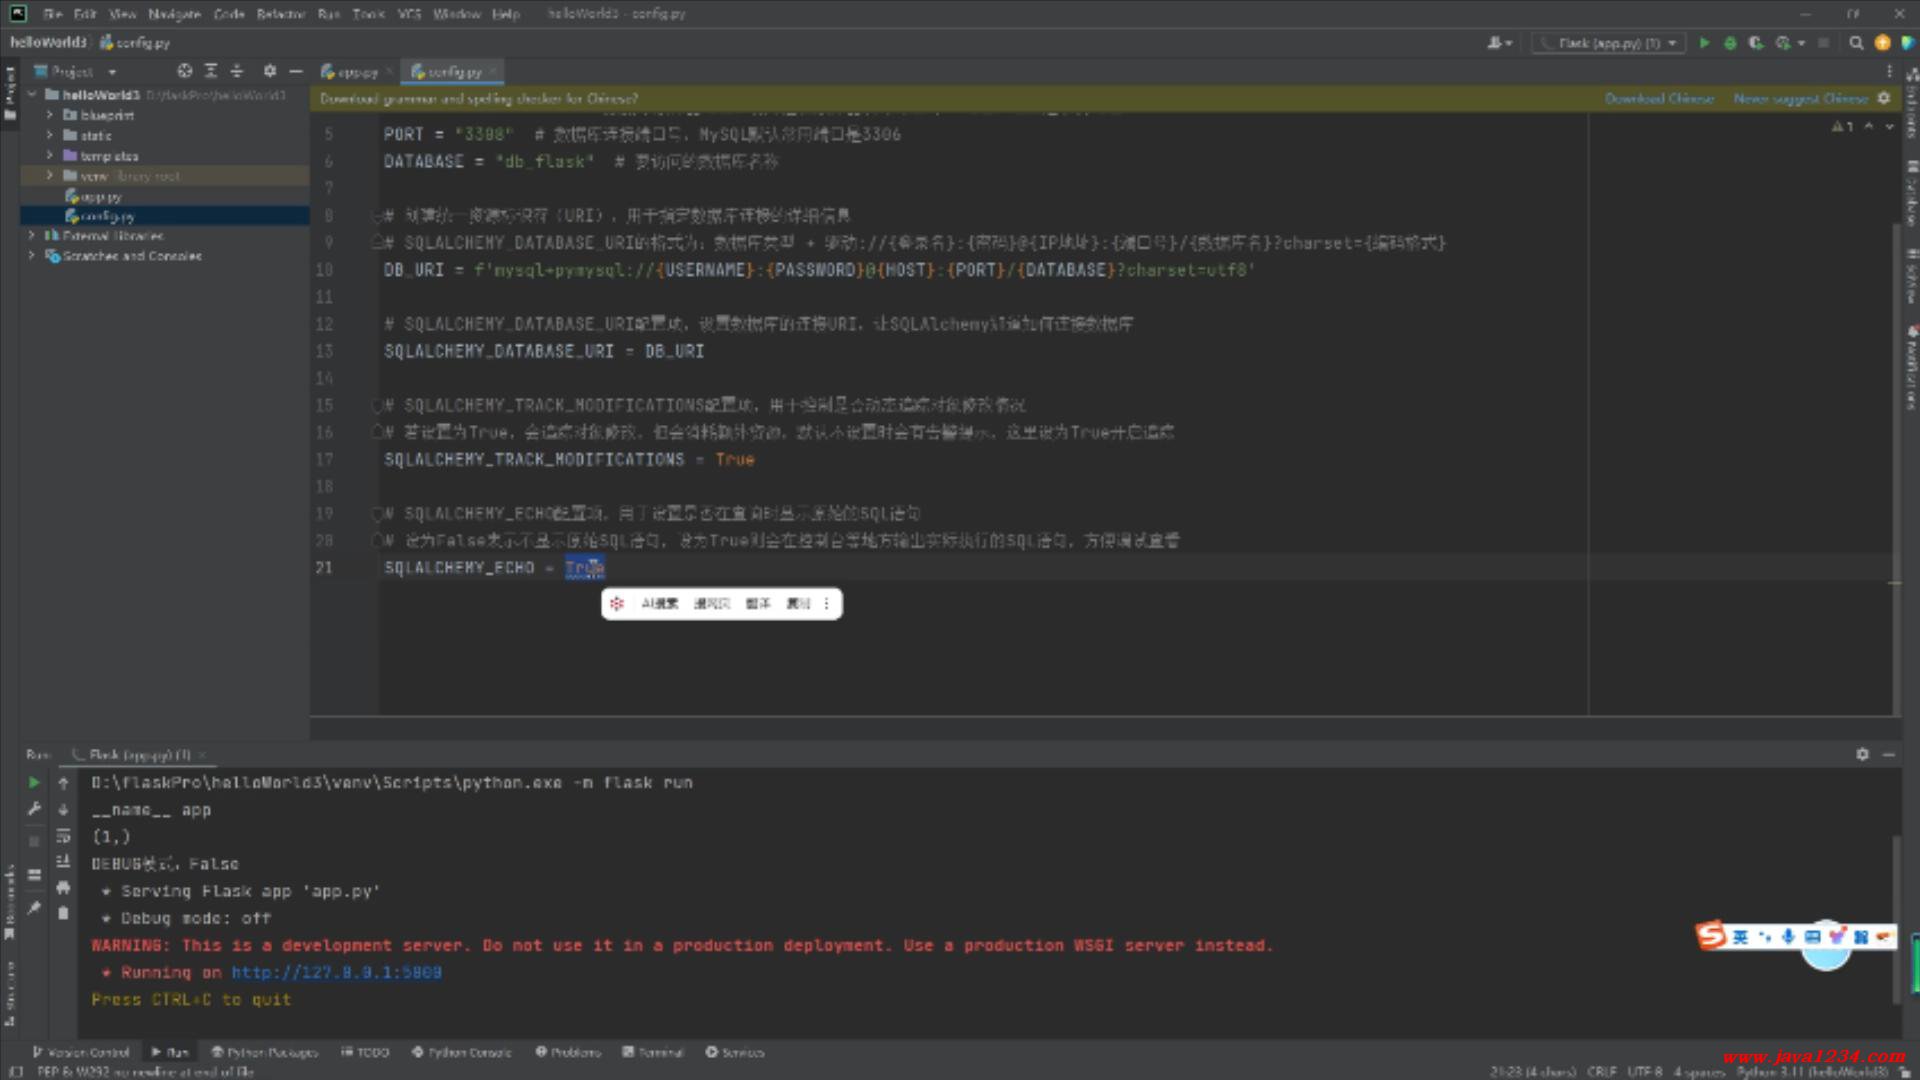Viewport: 1920px width, 1080px height.
Task: Click the Sogou input method S icon
Action: tap(1711, 935)
